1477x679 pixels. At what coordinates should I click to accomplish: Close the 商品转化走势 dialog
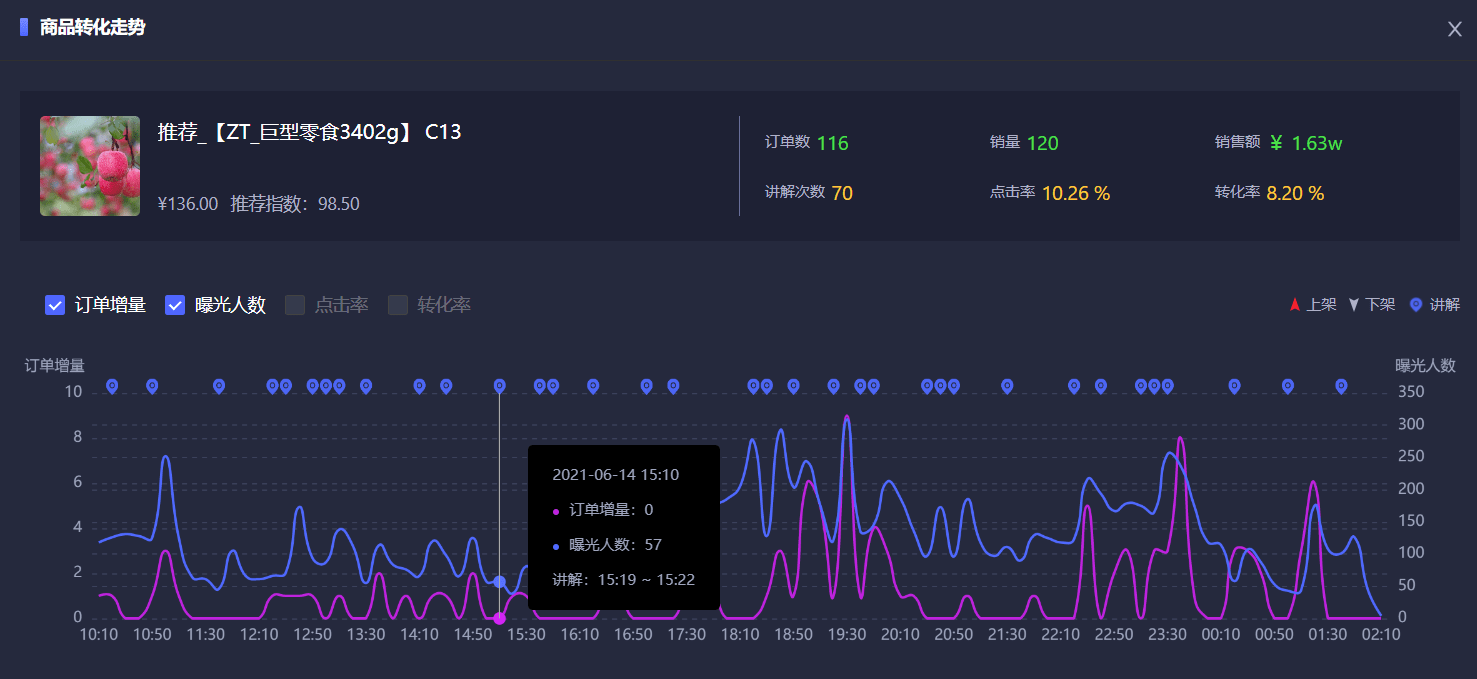[x=1454, y=29]
